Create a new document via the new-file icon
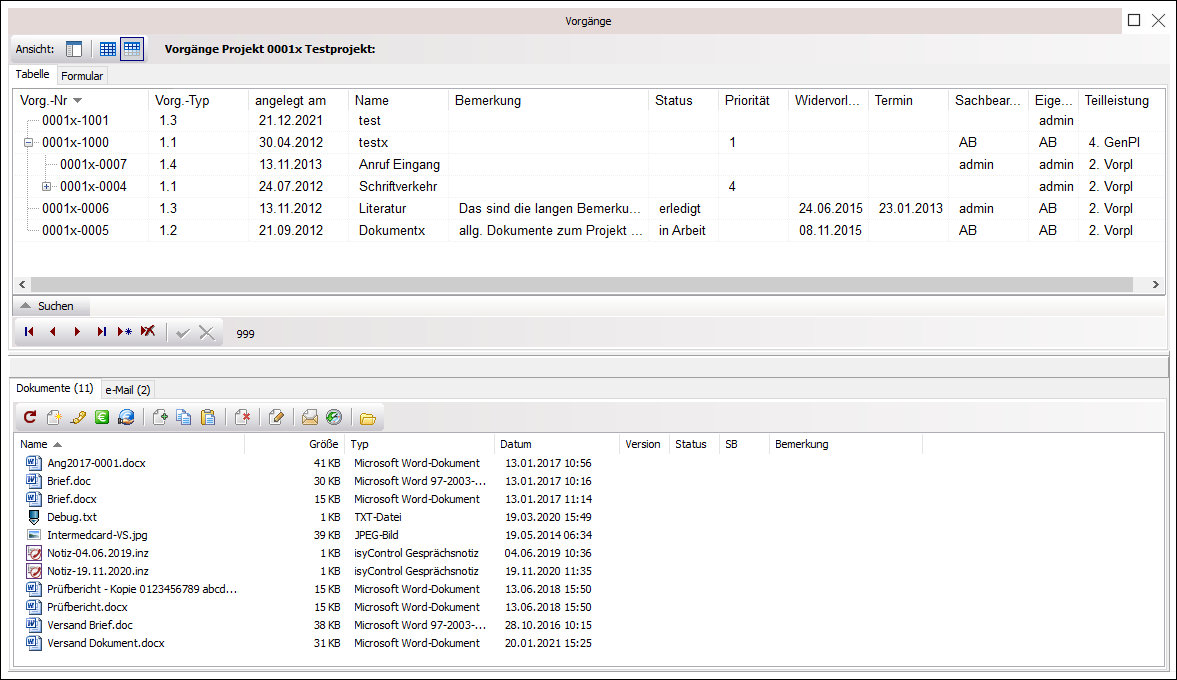The height and width of the screenshot is (680, 1177). pos(53,417)
